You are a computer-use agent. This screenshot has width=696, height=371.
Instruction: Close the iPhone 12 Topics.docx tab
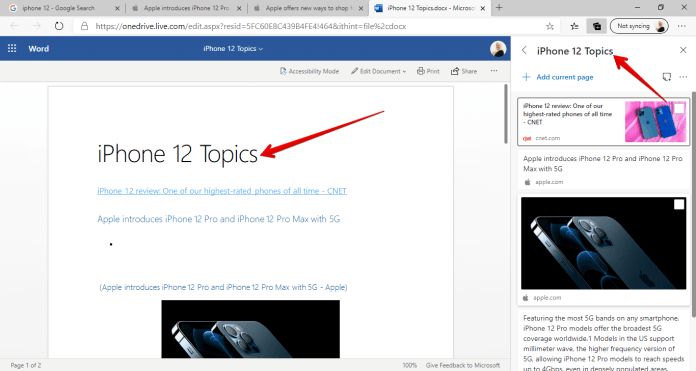483,8
